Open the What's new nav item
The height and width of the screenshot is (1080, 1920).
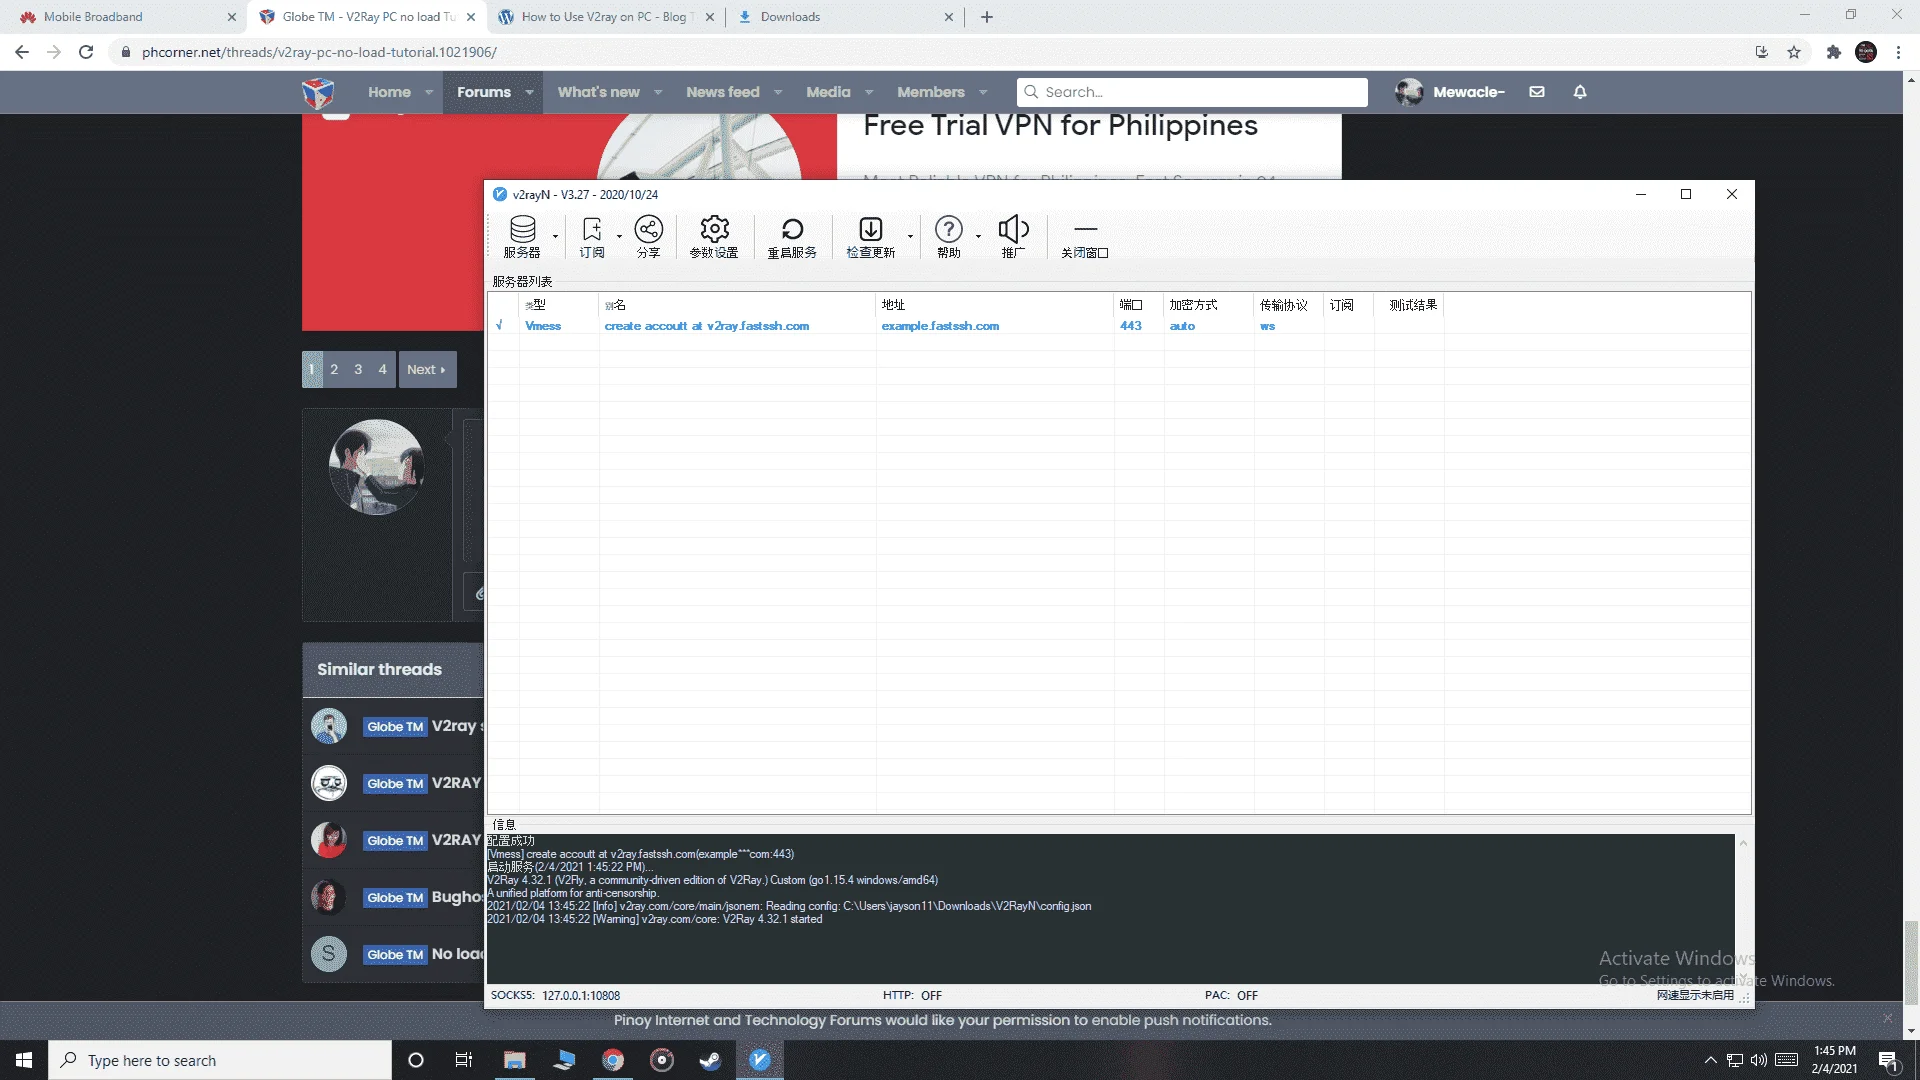(x=598, y=92)
